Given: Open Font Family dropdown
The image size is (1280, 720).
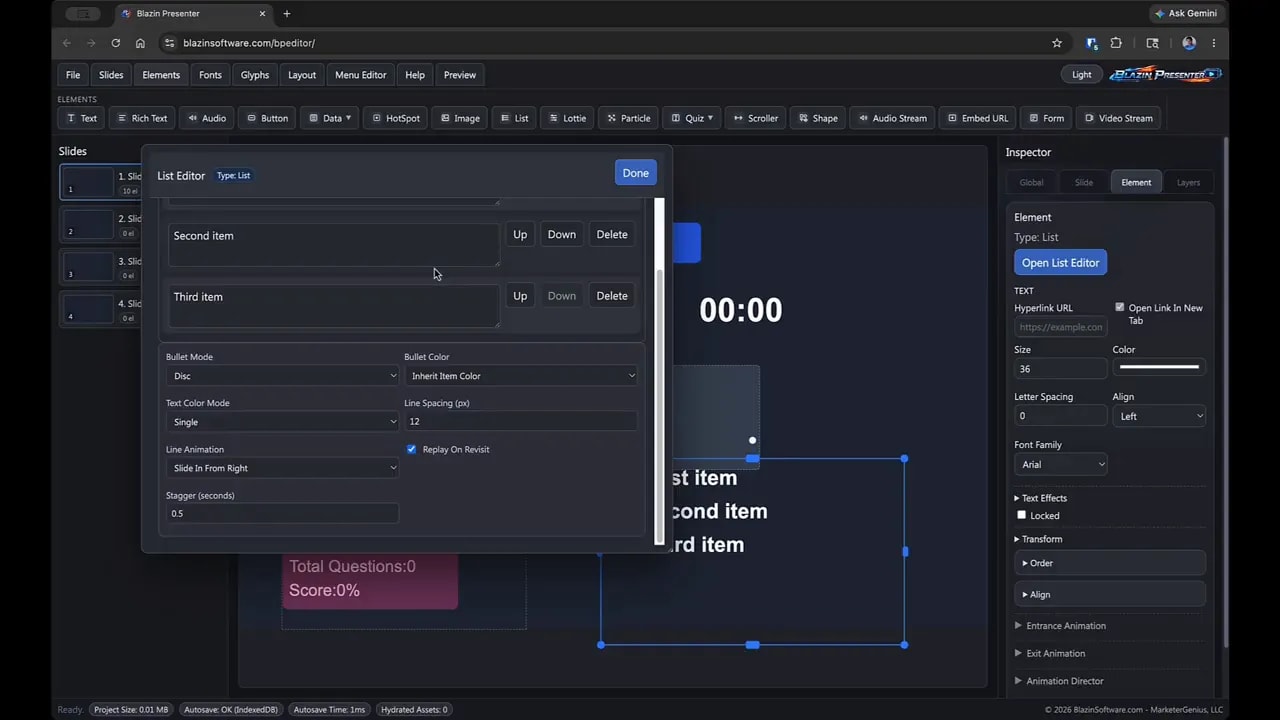Looking at the screenshot, I should 1061,464.
